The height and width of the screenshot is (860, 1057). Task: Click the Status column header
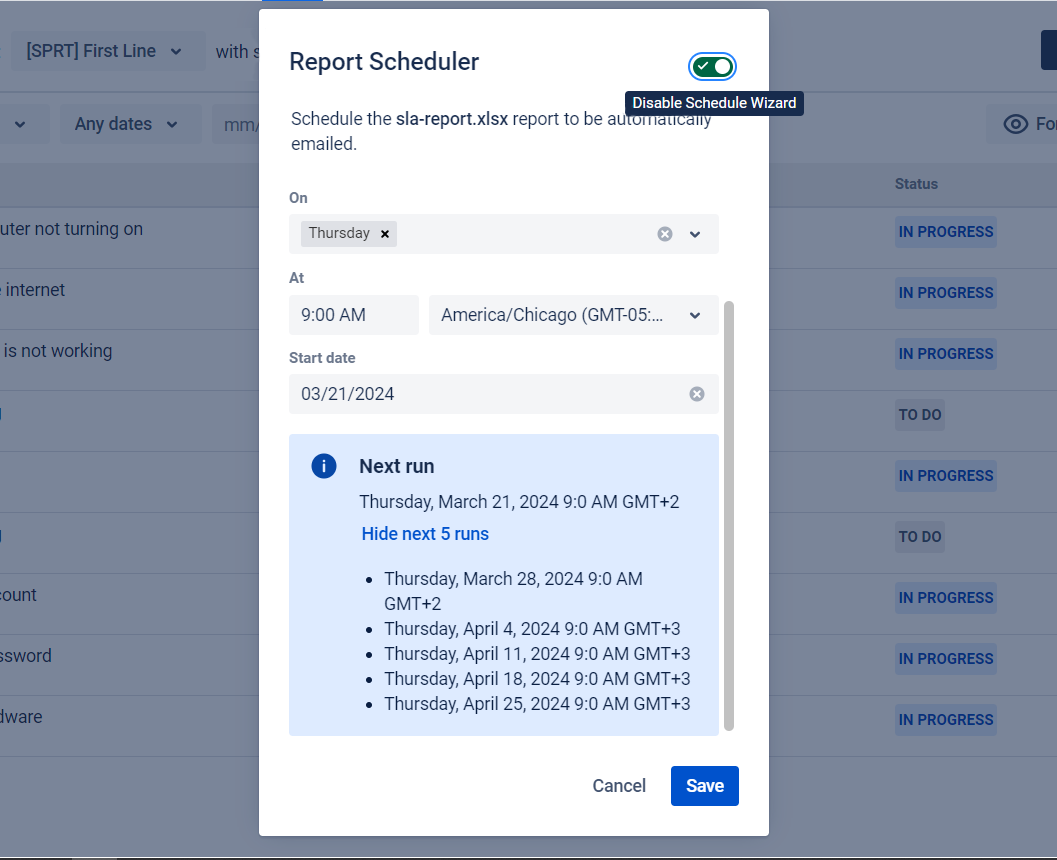916,184
